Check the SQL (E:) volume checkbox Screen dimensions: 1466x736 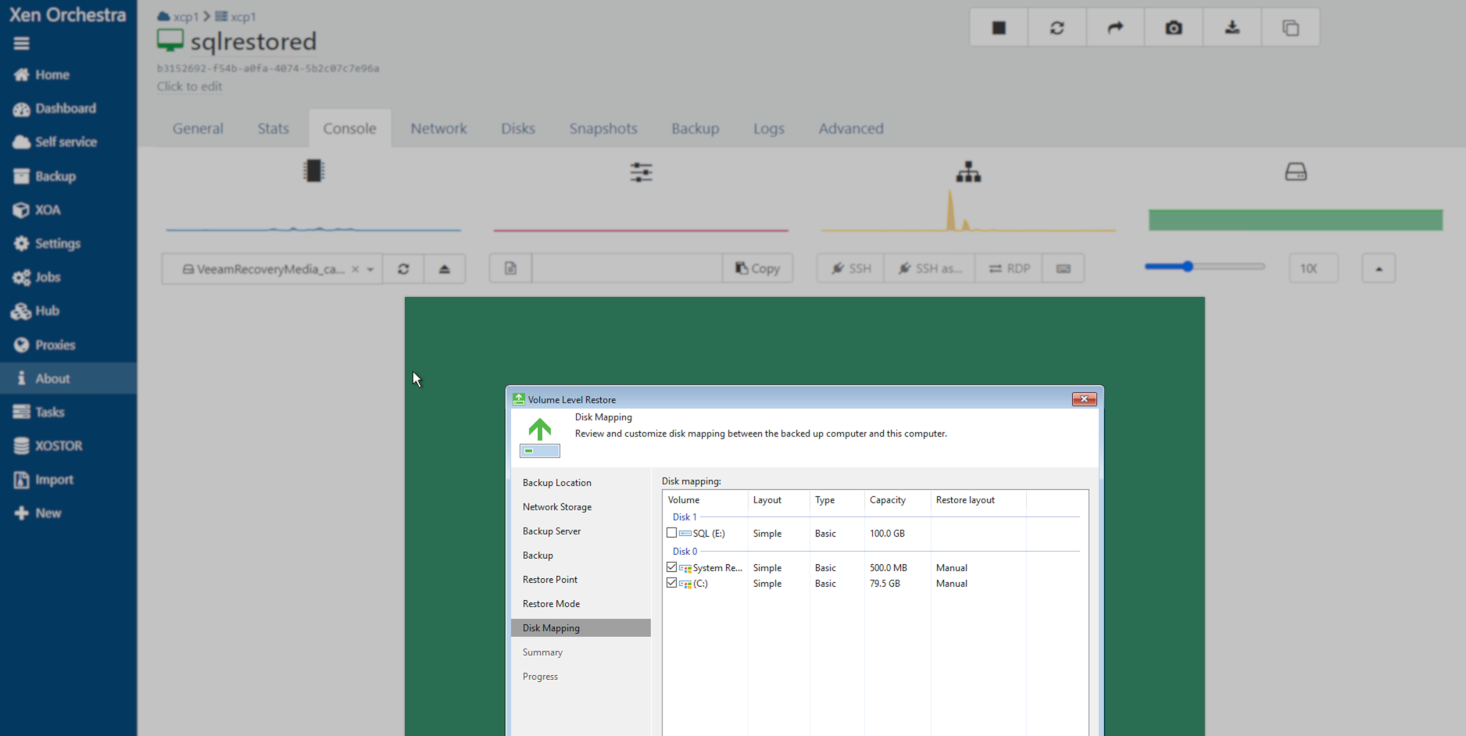(x=672, y=533)
